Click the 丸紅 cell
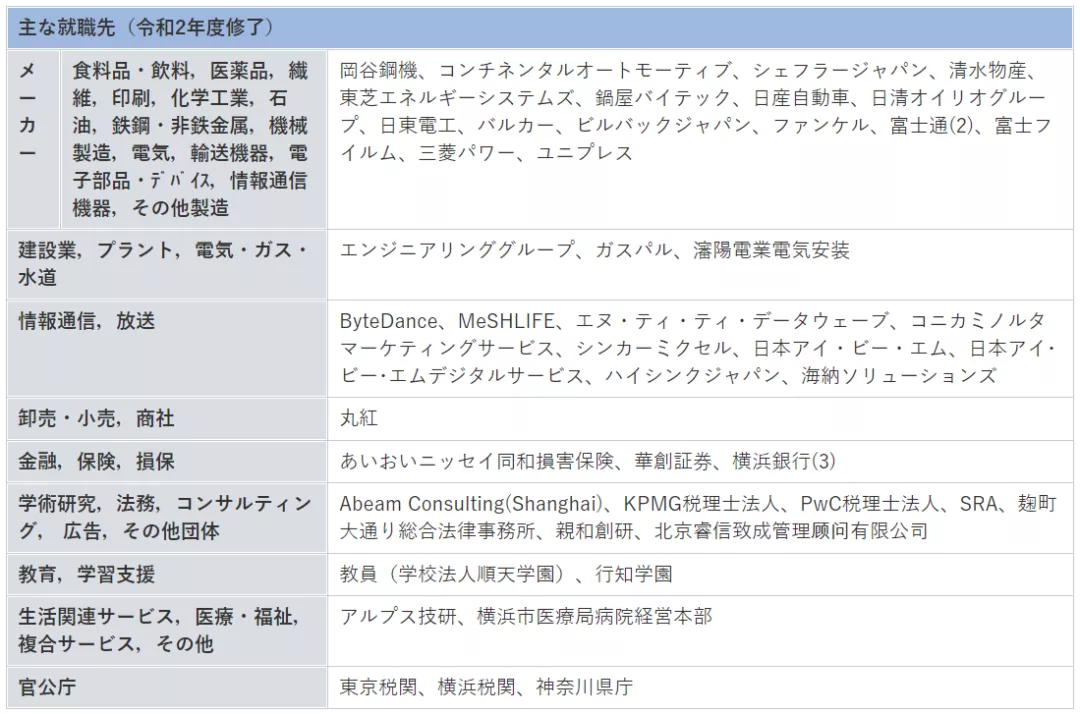This screenshot has width=1080, height=714. [700, 419]
